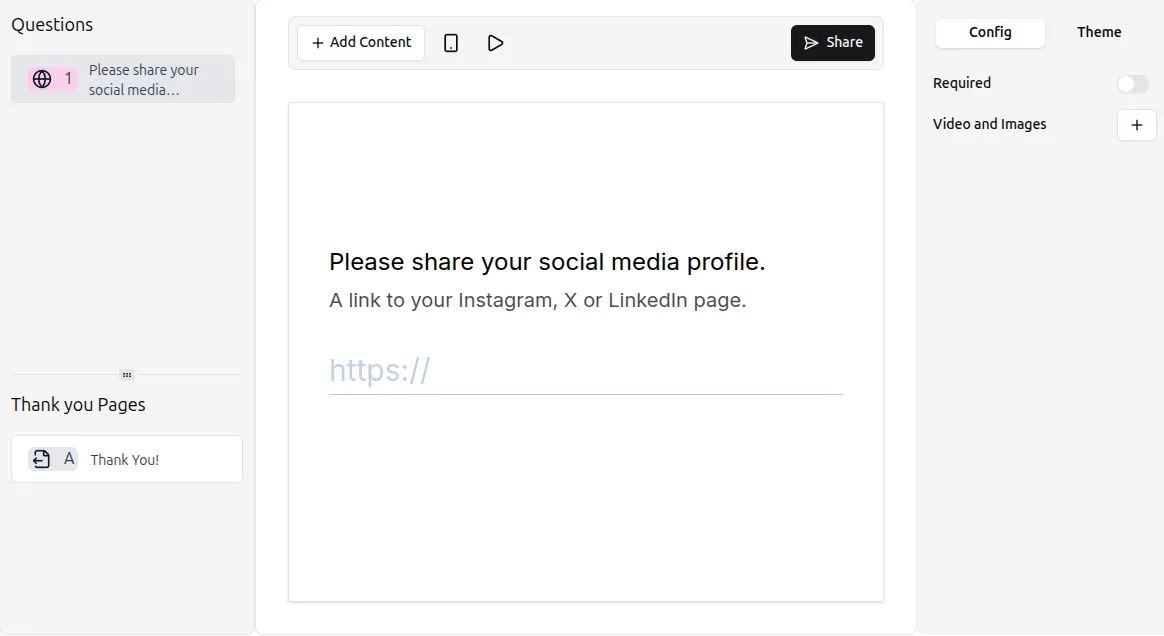Toggle the Required switch
Viewport: 1164px width, 636px height.
pyautogui.click(x=1133, y=84)
